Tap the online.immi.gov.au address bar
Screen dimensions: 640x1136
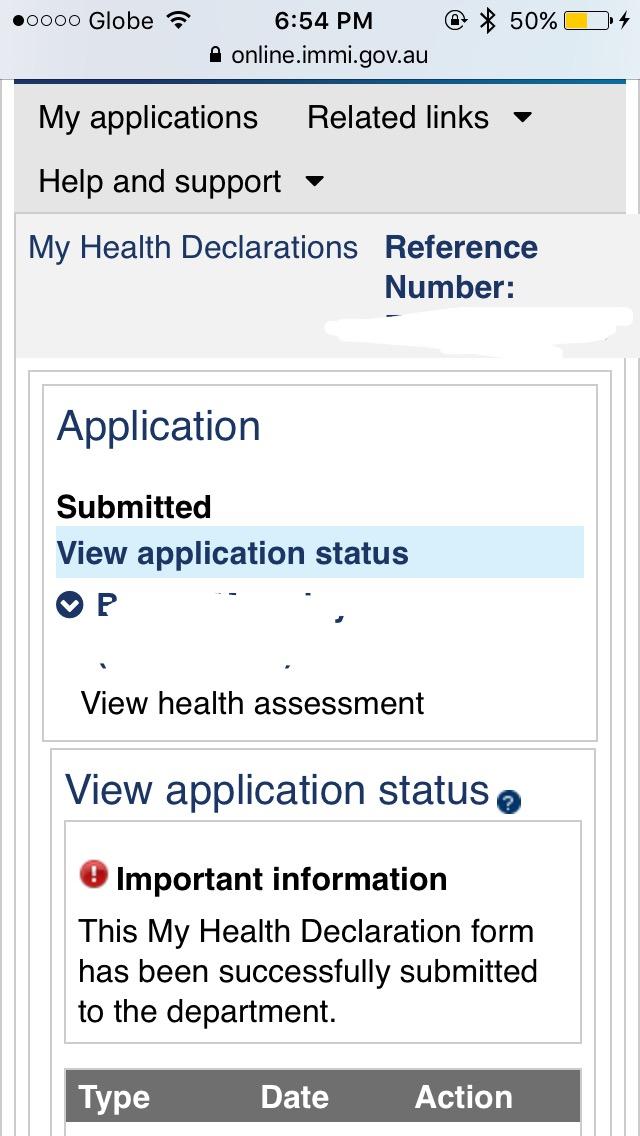click(x=328, y=55)
